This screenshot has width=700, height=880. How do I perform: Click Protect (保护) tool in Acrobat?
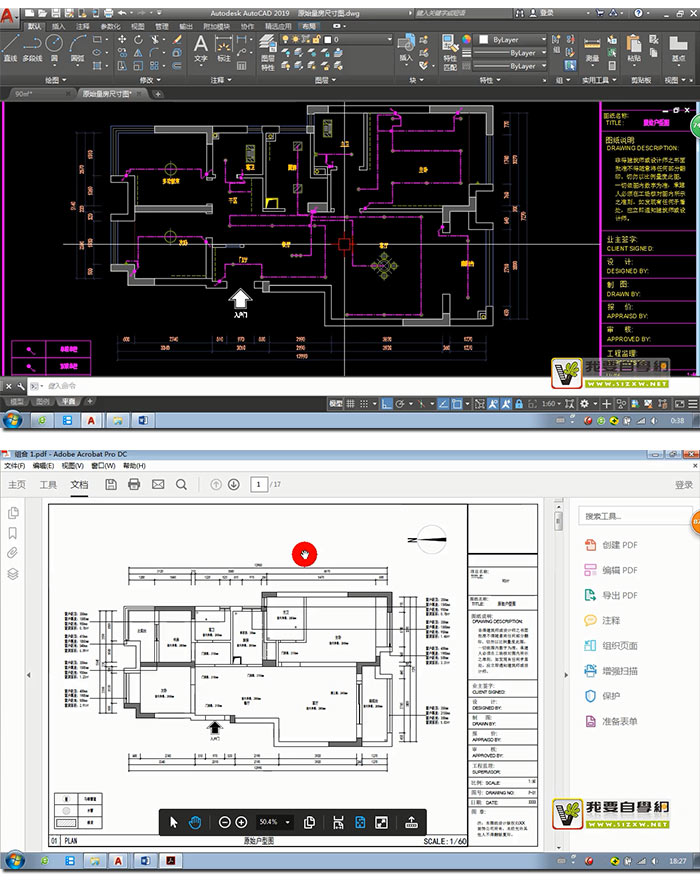coord(603,696)
